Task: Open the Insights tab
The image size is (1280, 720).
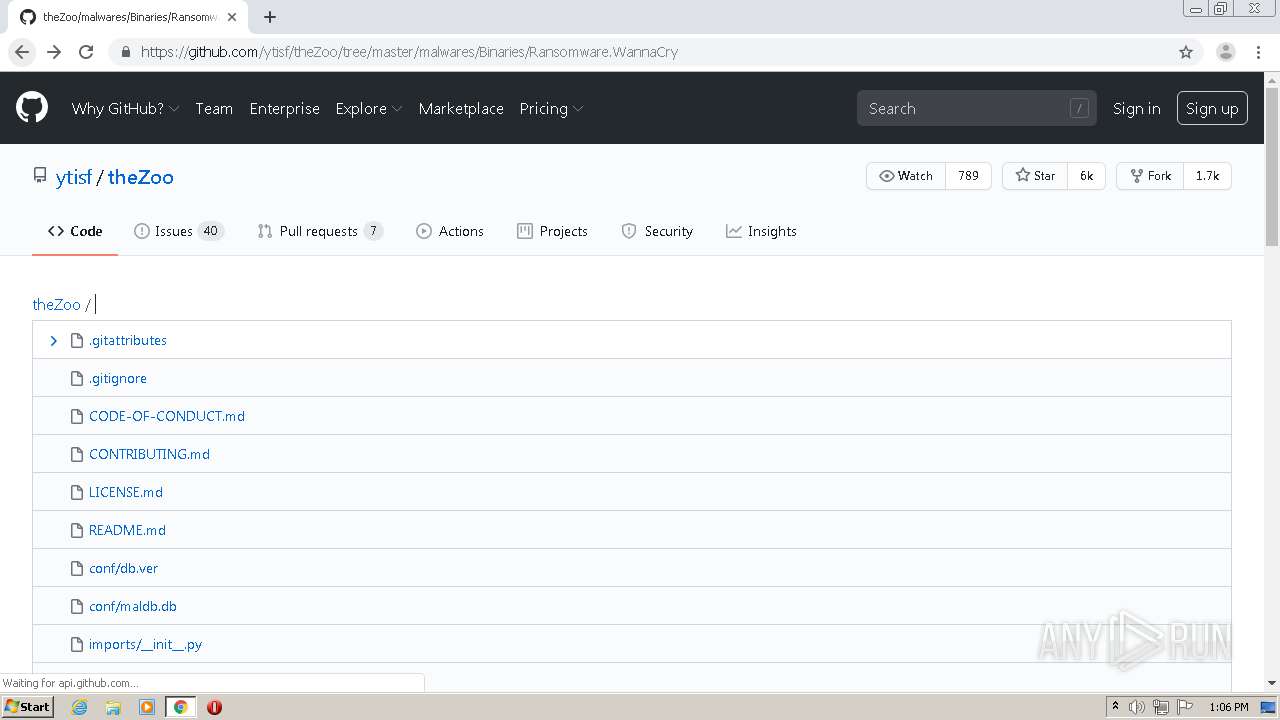Action: 761,231
